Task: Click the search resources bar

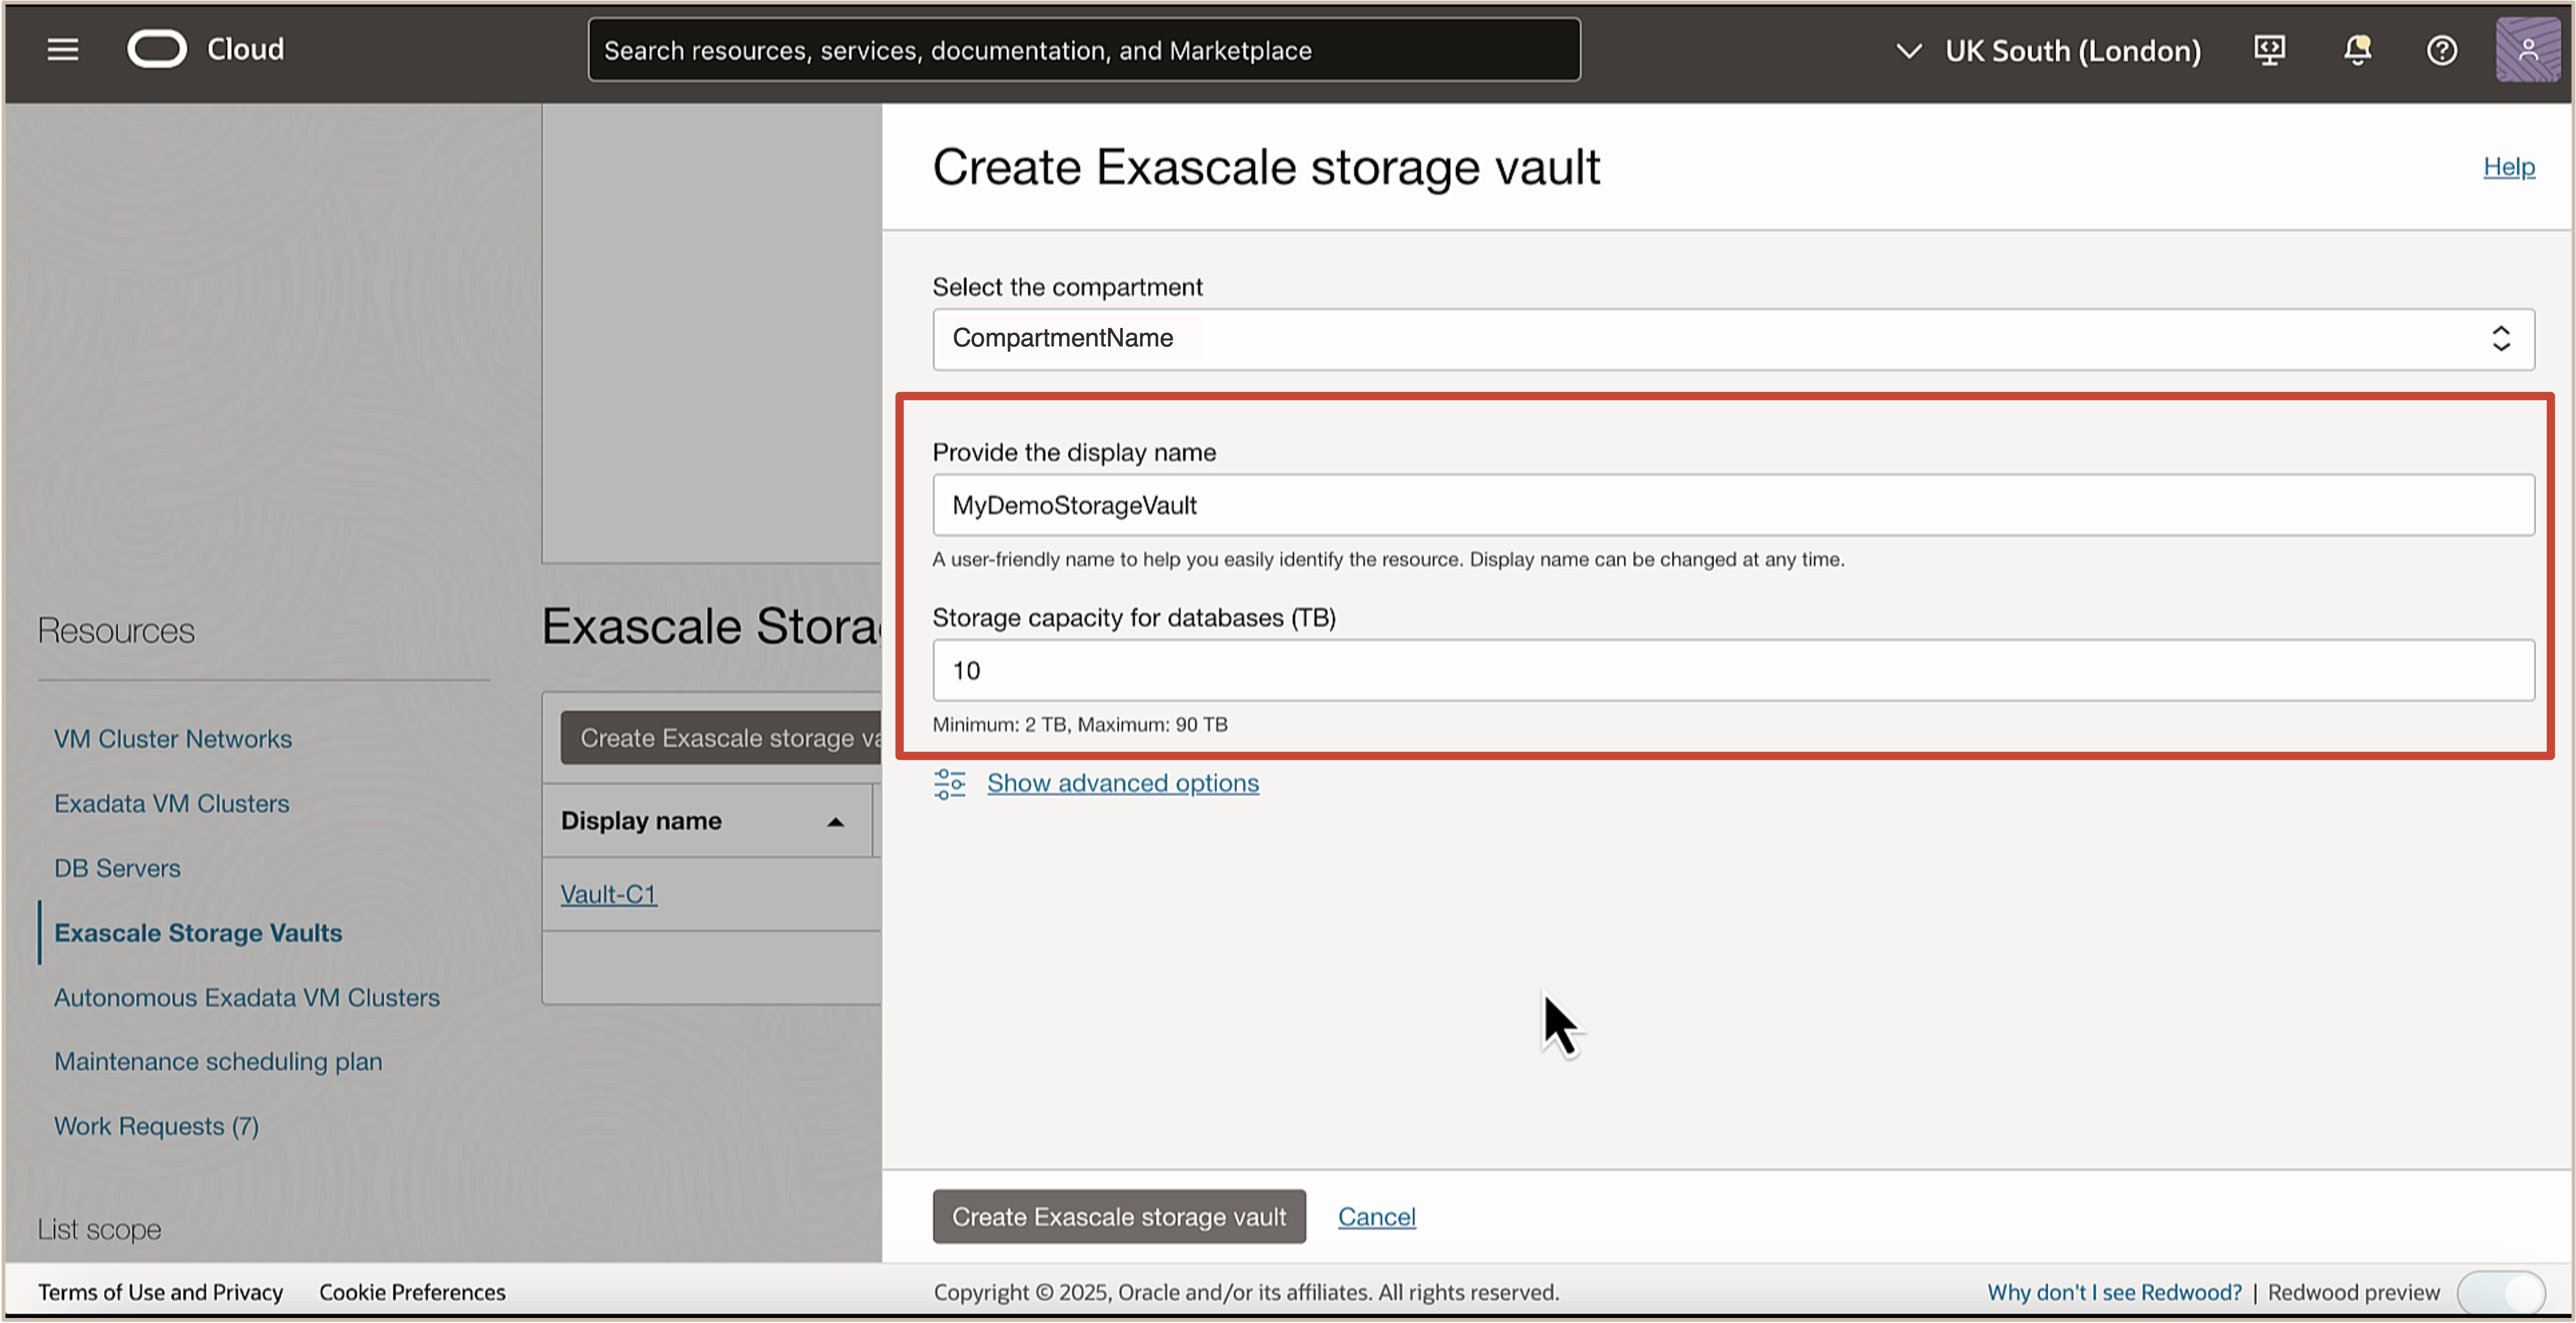Action: pos(1083,50)
